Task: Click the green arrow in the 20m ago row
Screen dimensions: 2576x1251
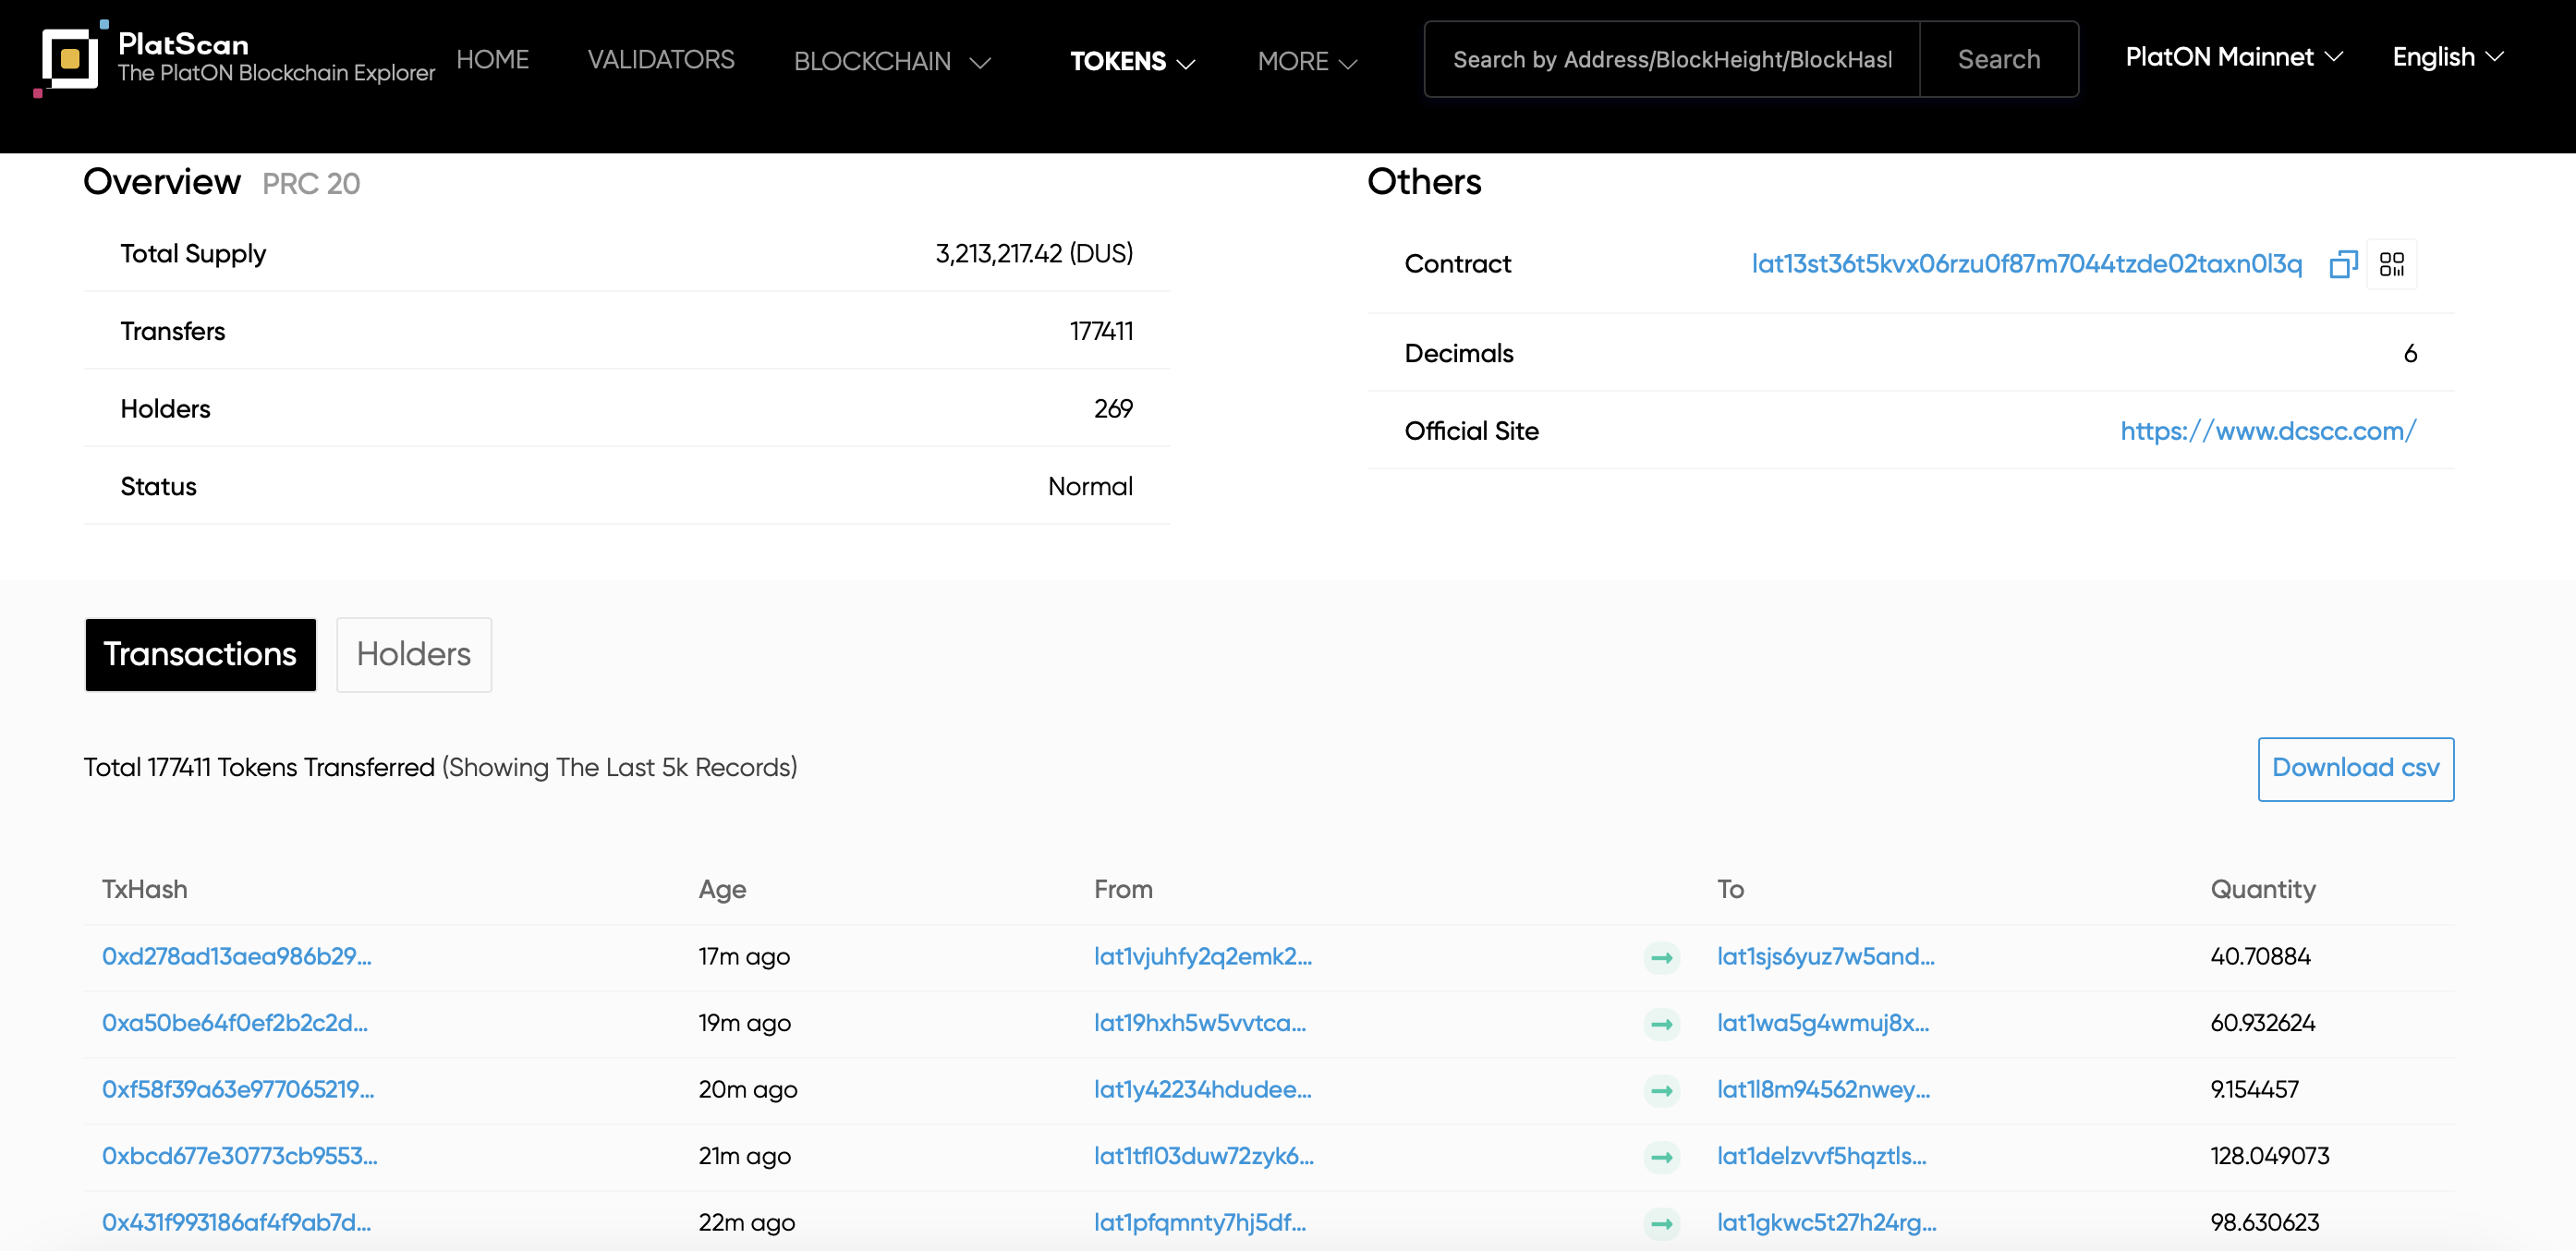Action: click(x=1661, y=1090)
